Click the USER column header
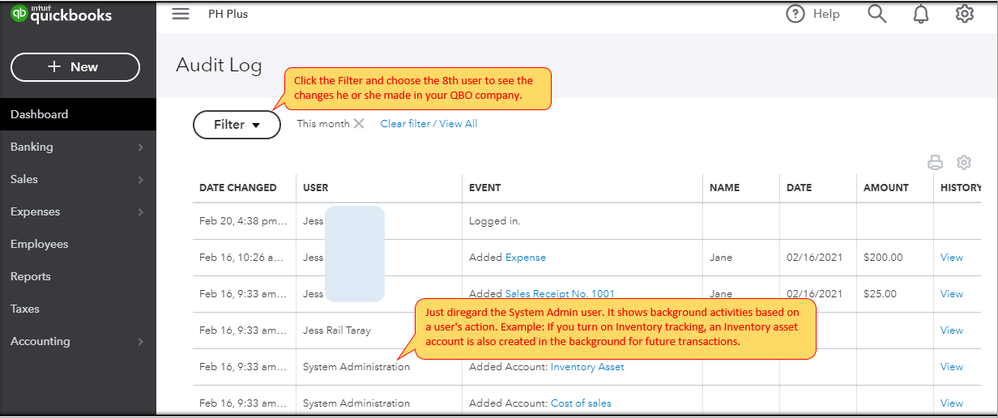 pos(316,188)
